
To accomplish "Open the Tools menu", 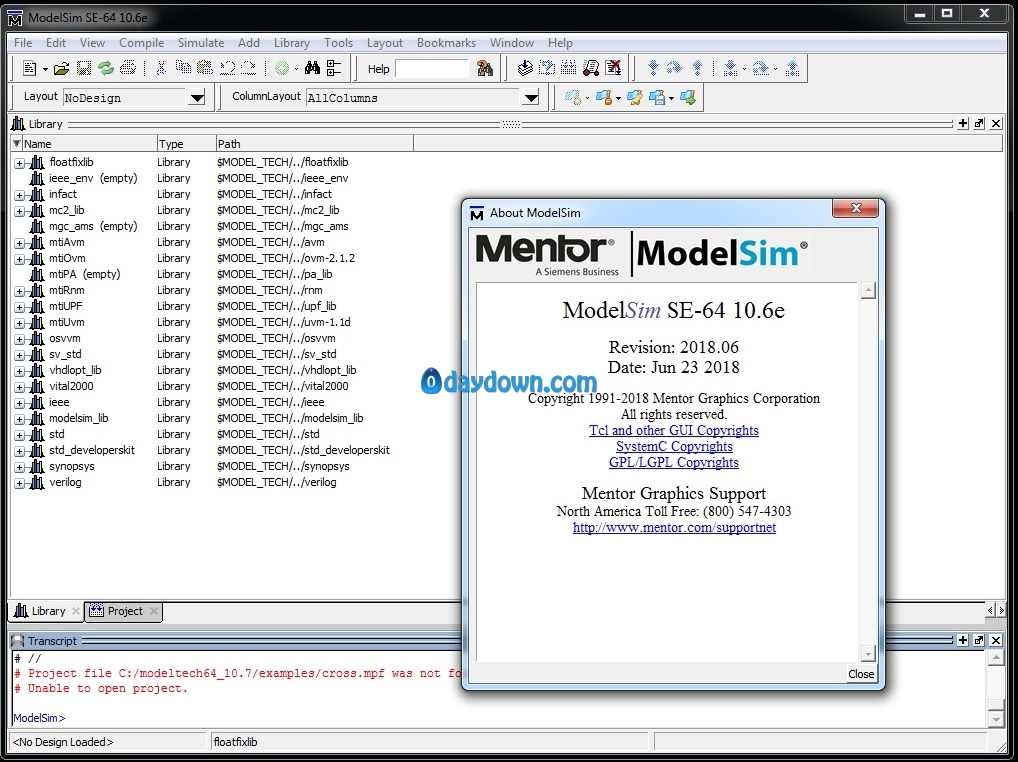I will [x=338, y=43].
